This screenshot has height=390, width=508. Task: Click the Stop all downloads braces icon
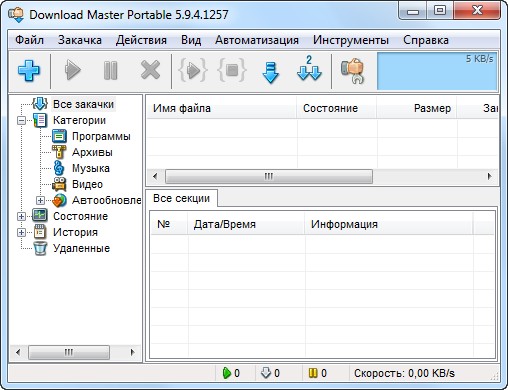click(232, 70)
